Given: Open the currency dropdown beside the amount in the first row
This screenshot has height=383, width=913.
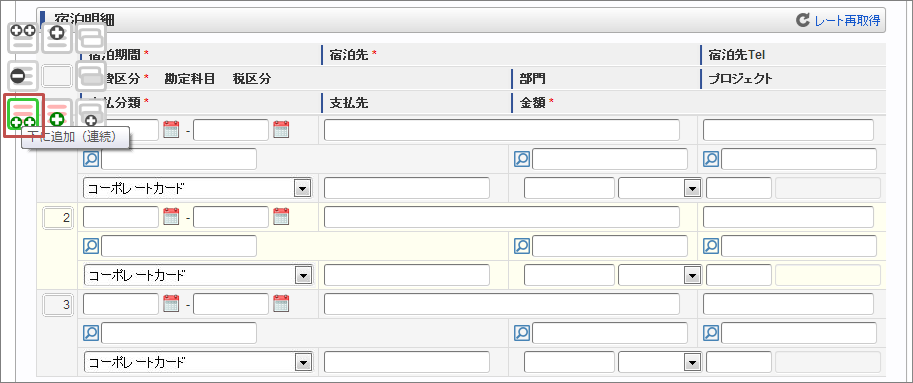Looking at the screenshot, I should tap(660, 188).
